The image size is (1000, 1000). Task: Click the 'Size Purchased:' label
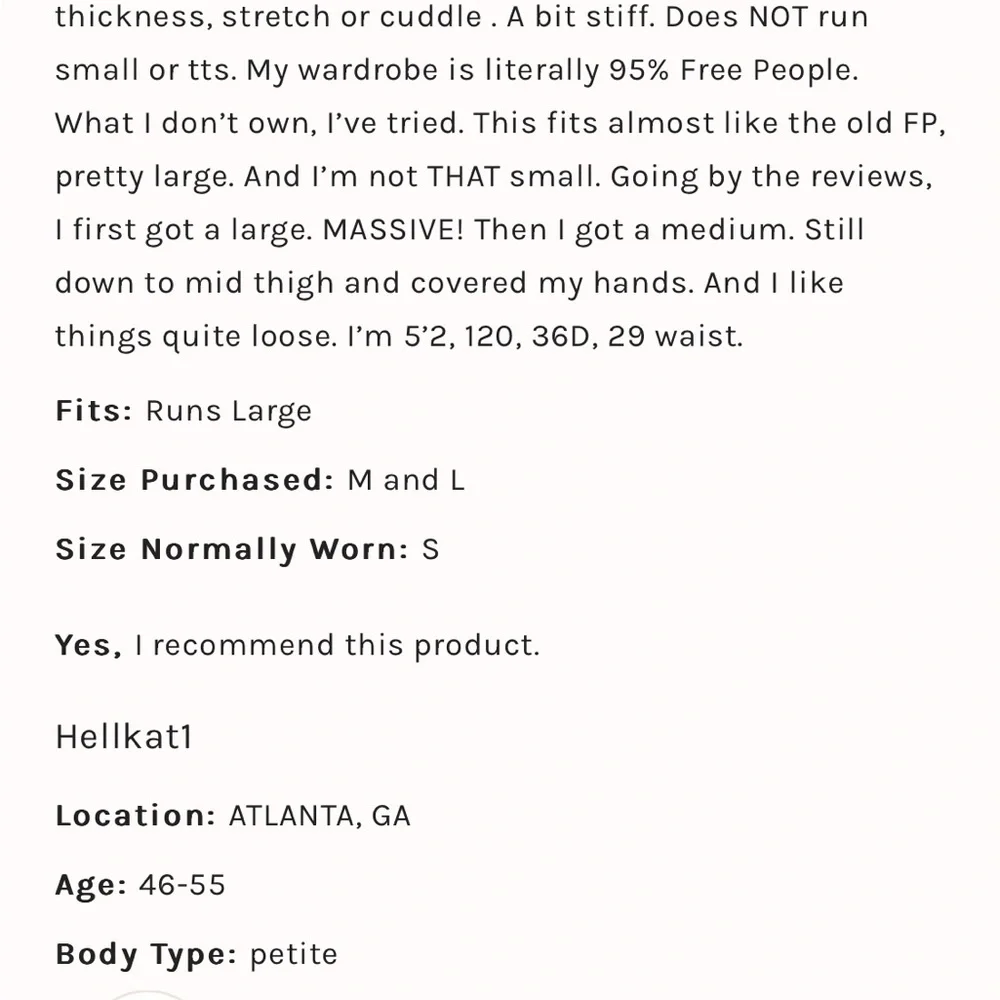pyautogui.click(x=195, y=480)
